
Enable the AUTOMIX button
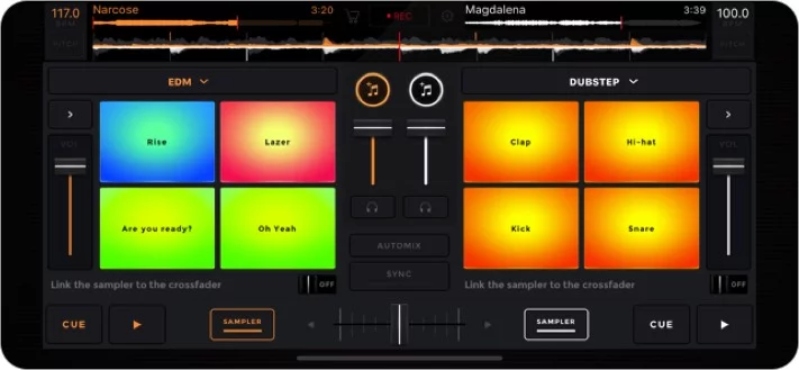(399, 246)
